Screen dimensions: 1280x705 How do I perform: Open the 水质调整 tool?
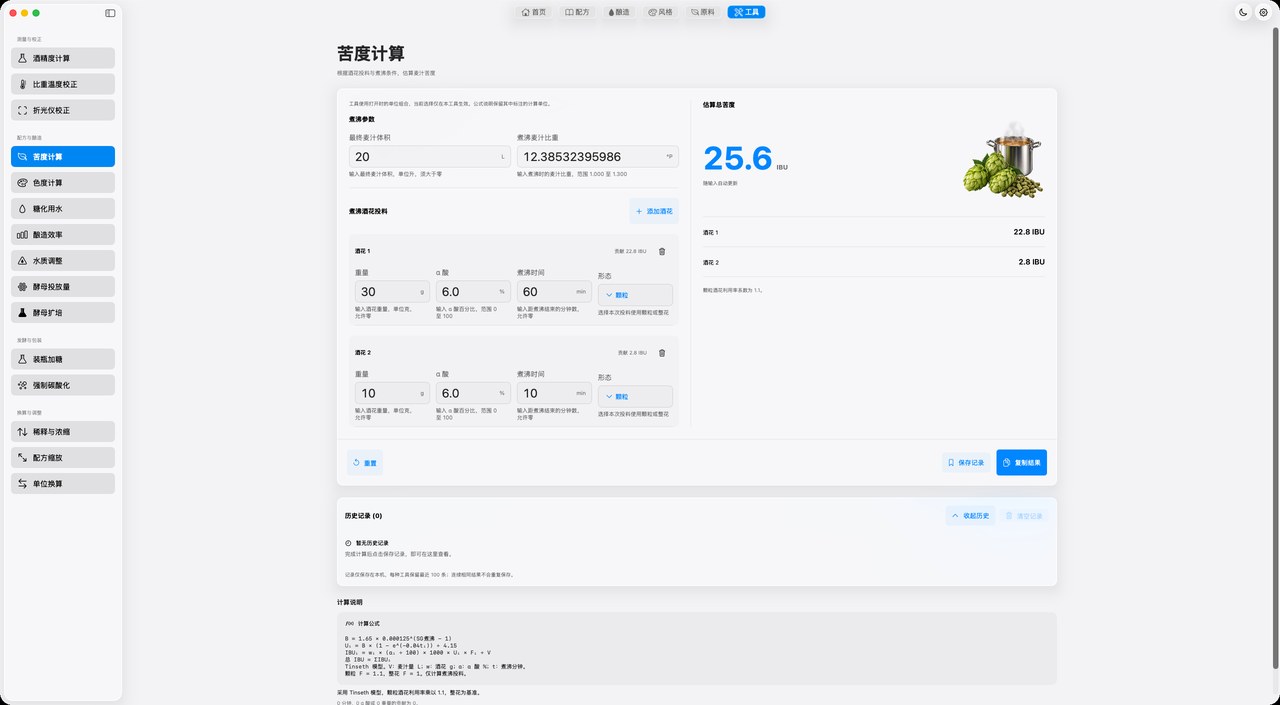coord(63,261)
